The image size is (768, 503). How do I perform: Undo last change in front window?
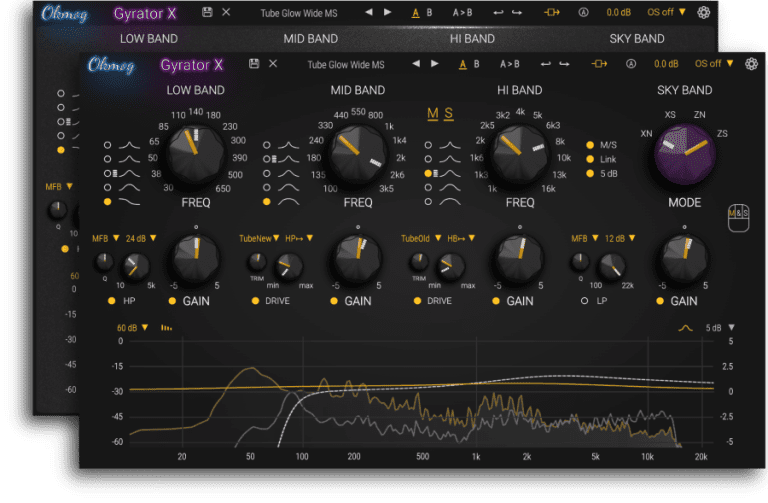[x=546, y=64]
